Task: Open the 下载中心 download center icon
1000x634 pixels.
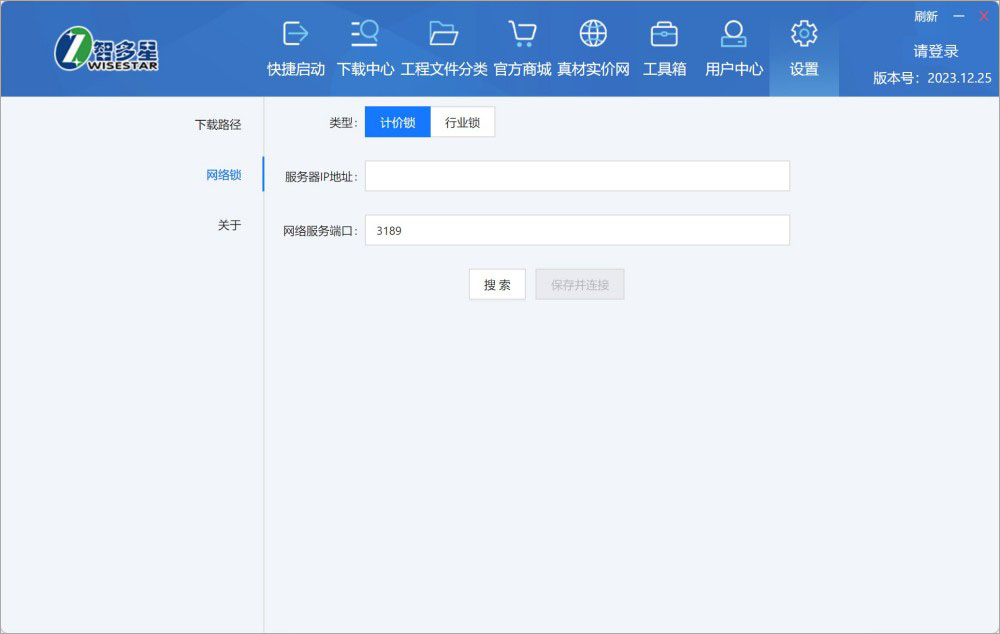Action: click(365, 34)
